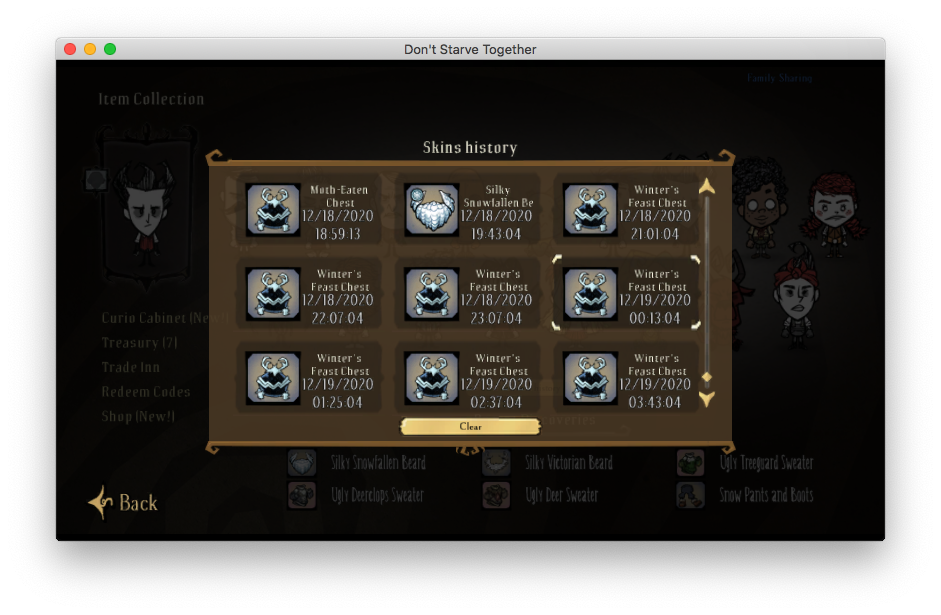Select Winter's Feast Chest icon at 21:01:04
This screenshot has width=941, height=615.
[590, 209]
